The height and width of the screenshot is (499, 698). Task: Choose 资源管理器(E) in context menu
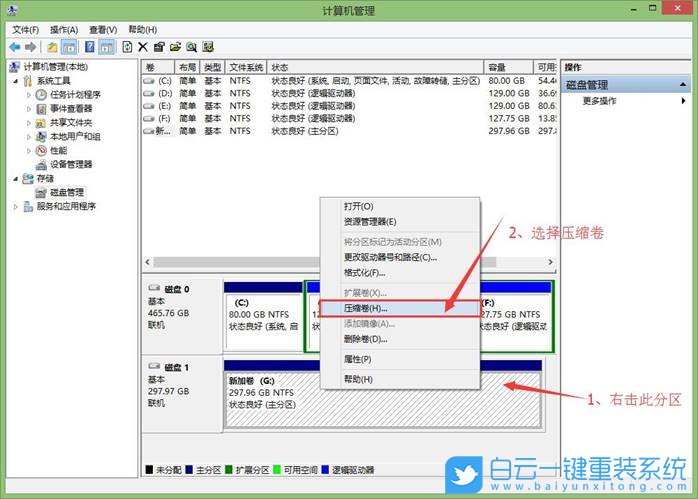pos(400,222)
